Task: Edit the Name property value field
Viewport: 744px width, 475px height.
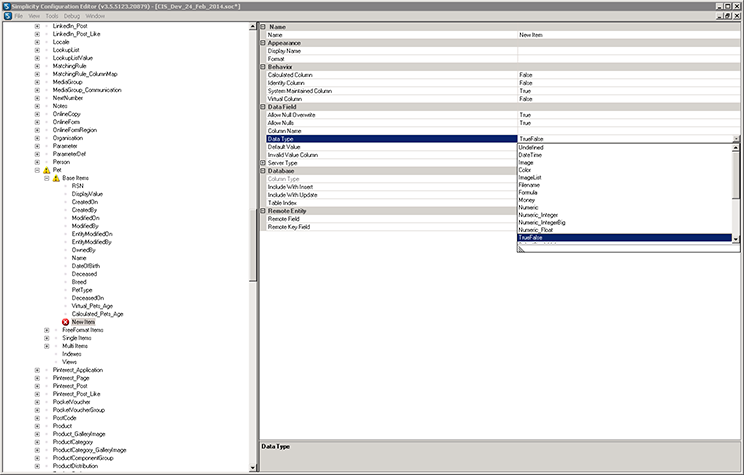Action: tap(628, 35)
